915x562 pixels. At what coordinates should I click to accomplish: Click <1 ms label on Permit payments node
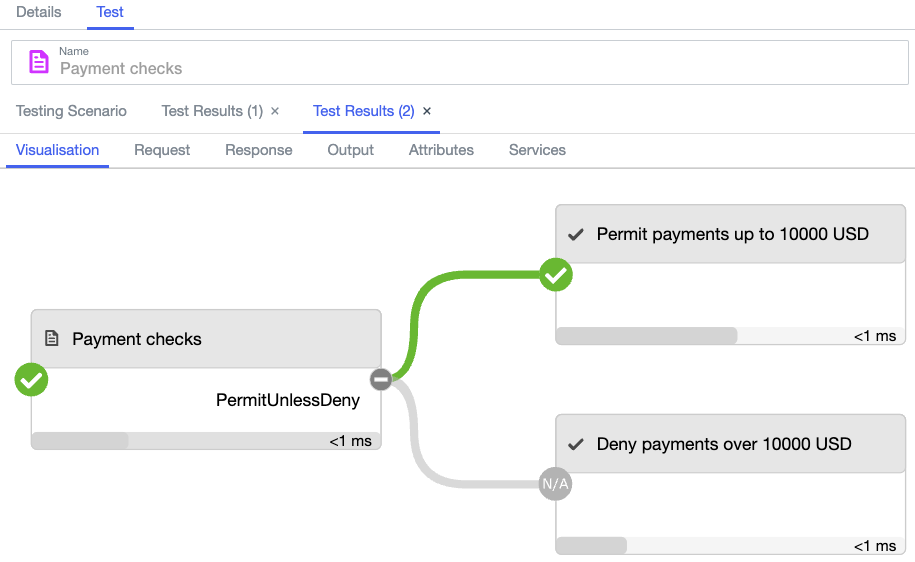click(x=875, y=336)
